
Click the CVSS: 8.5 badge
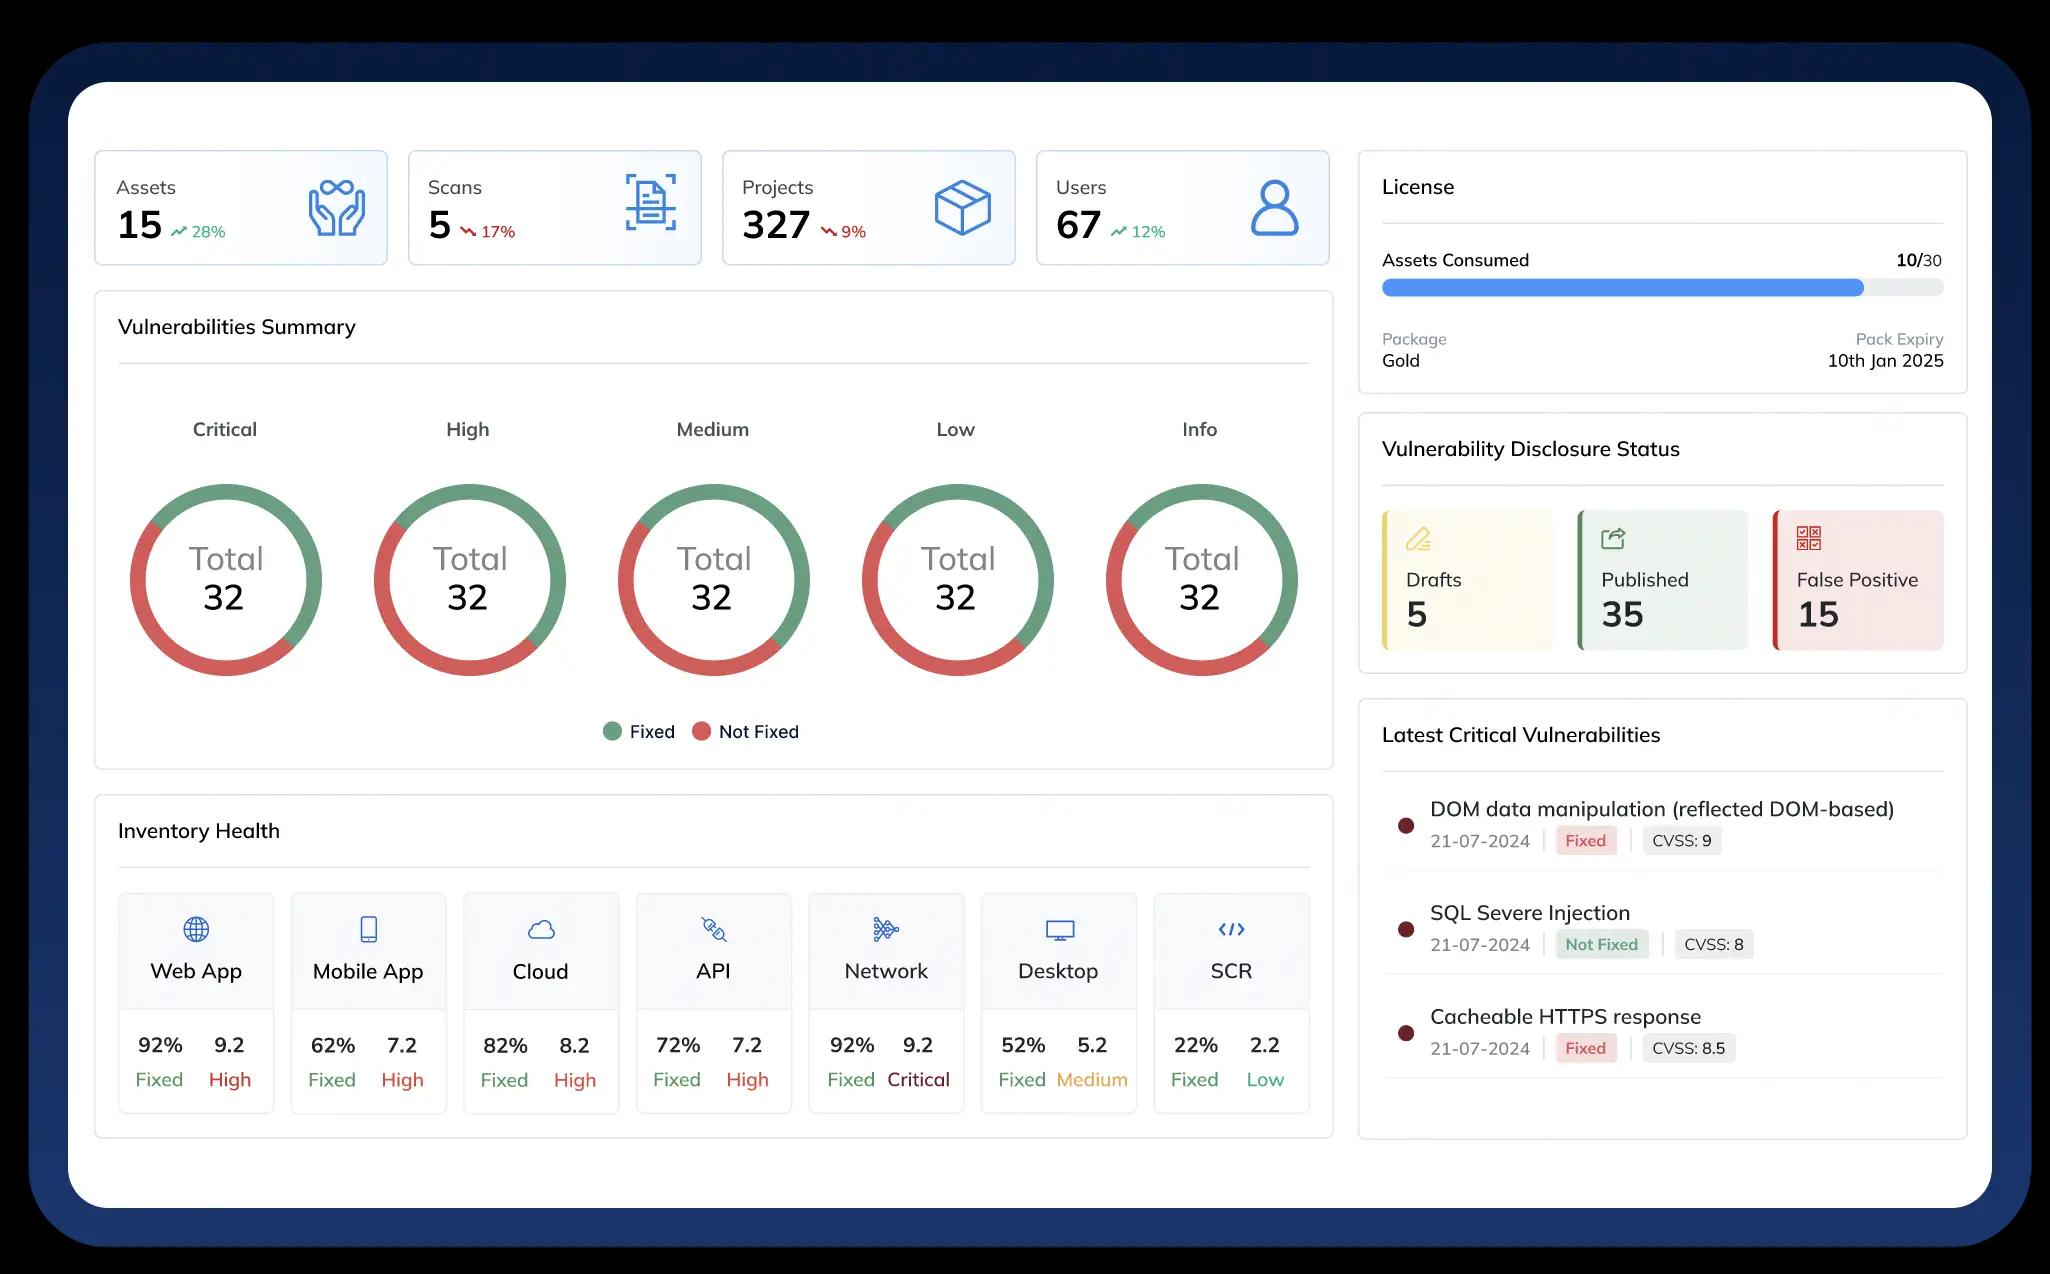click(x=1688, y=1048)
